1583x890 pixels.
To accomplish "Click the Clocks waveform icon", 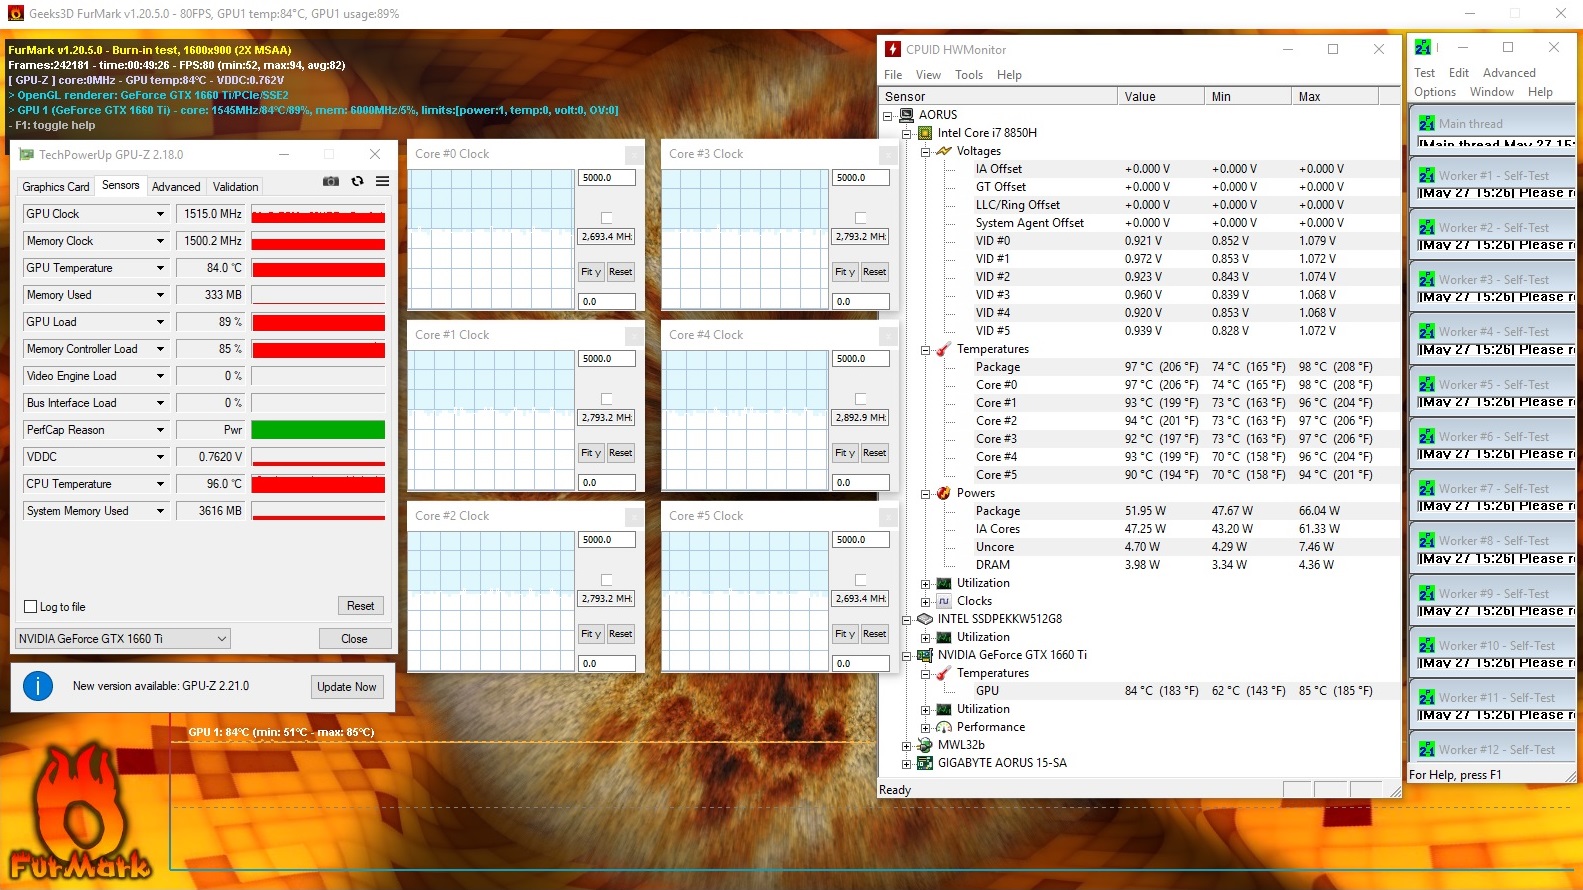I will click(944, 601).
